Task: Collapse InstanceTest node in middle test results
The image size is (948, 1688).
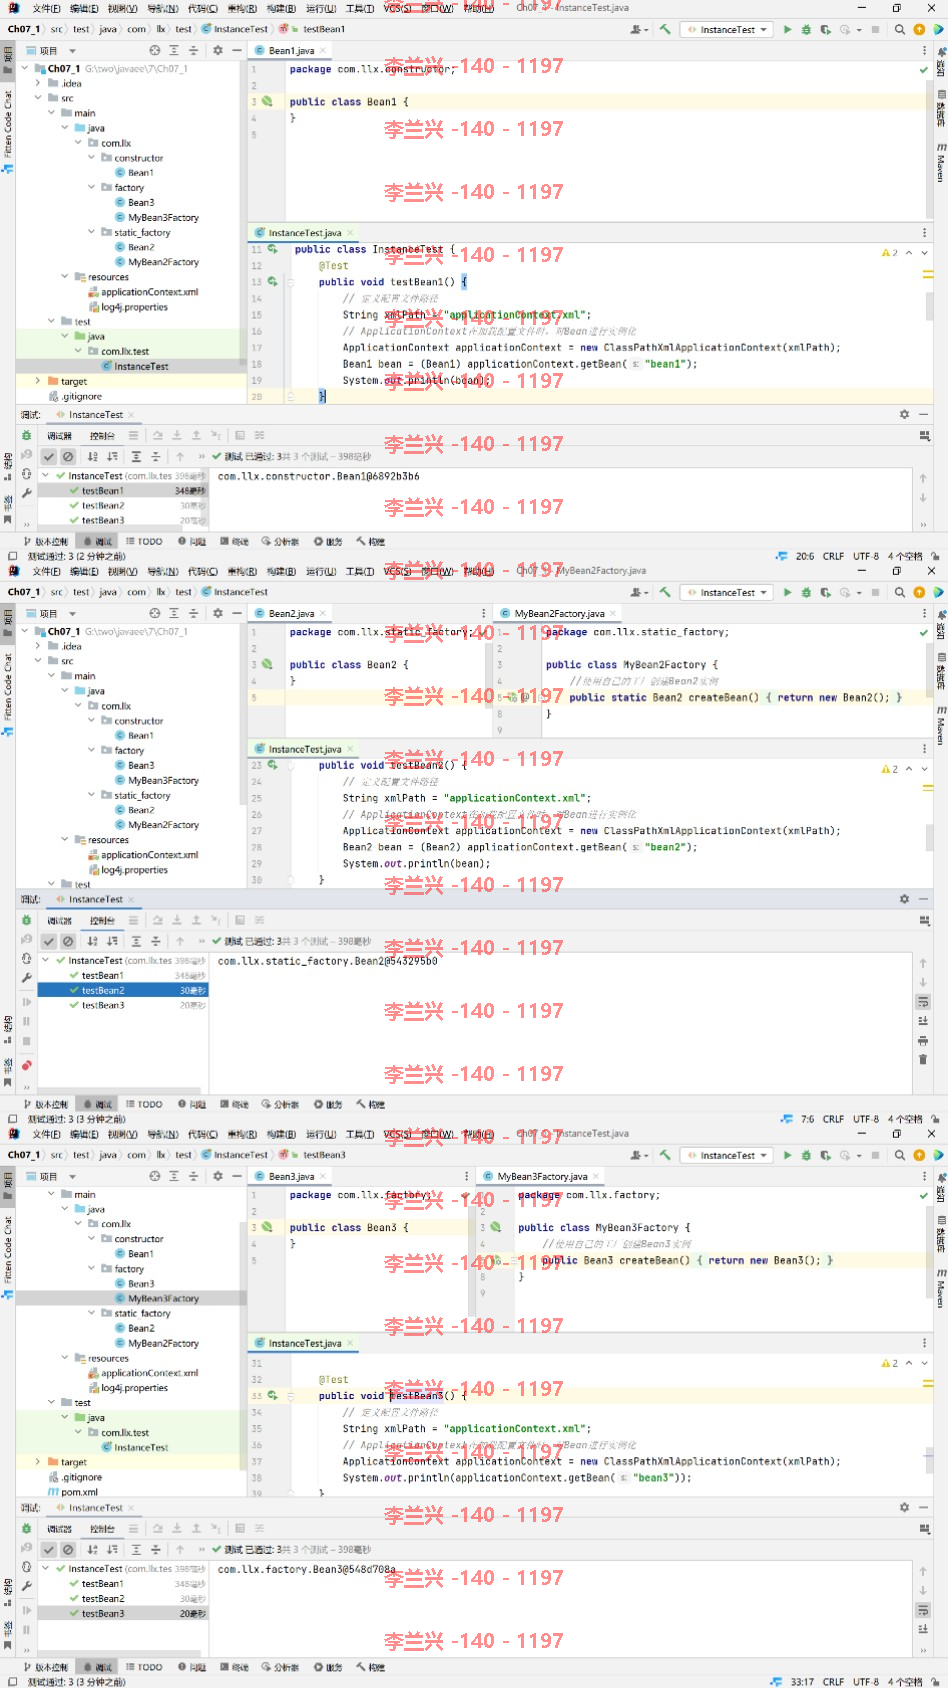Action: (46, 960)
